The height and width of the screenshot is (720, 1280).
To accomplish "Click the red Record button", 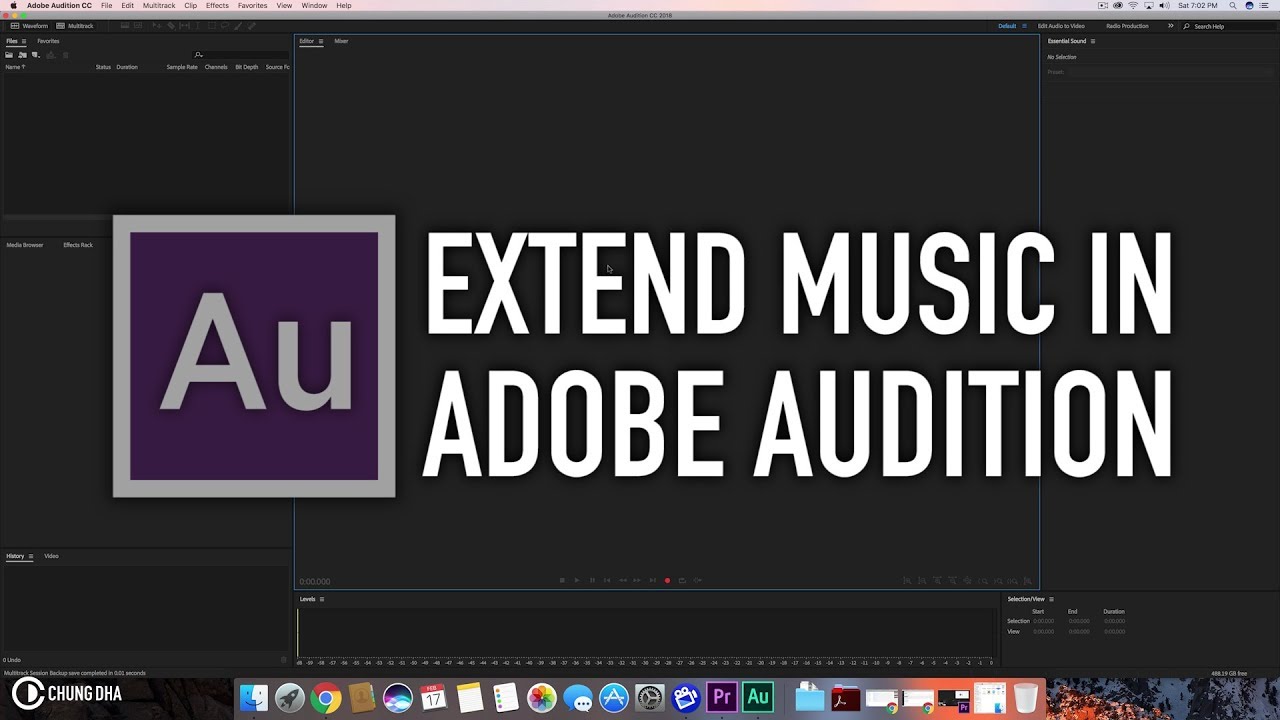I will tap(667, 580).
